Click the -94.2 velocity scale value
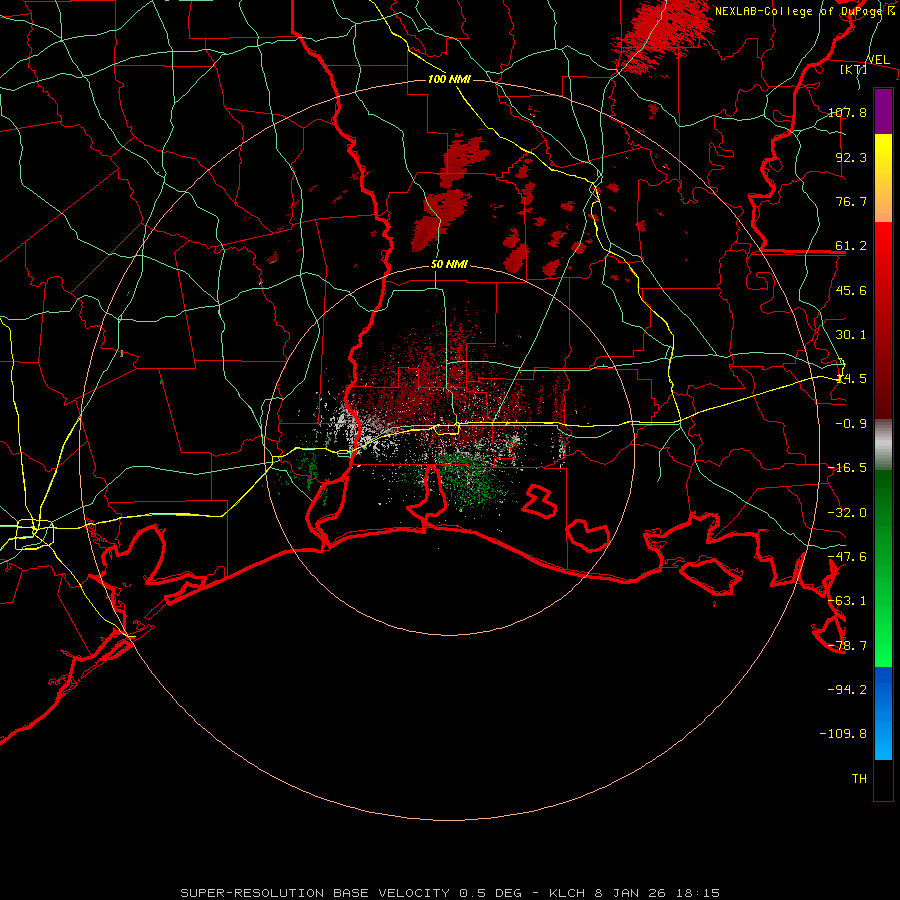Viewport: 900px width, 900px height. tap(847, 689)
